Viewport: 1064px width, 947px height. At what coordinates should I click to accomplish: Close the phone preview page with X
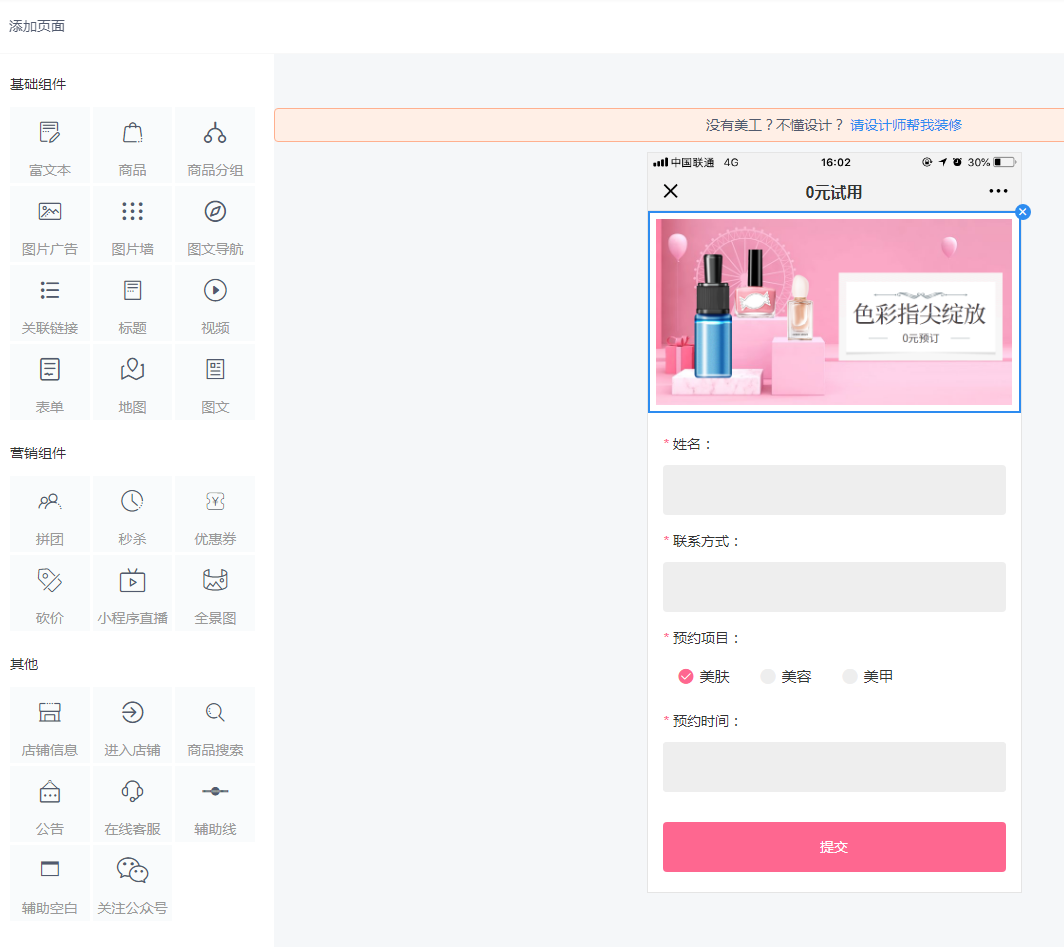670,191
